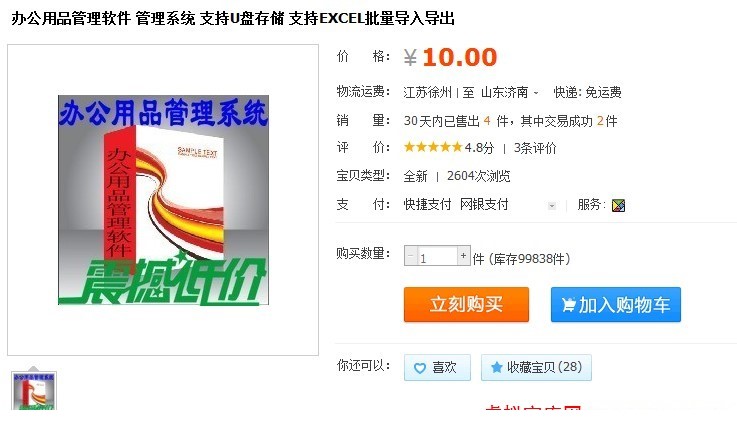
Task: Click the colorful service badge icon
Action: pos(618,205)
